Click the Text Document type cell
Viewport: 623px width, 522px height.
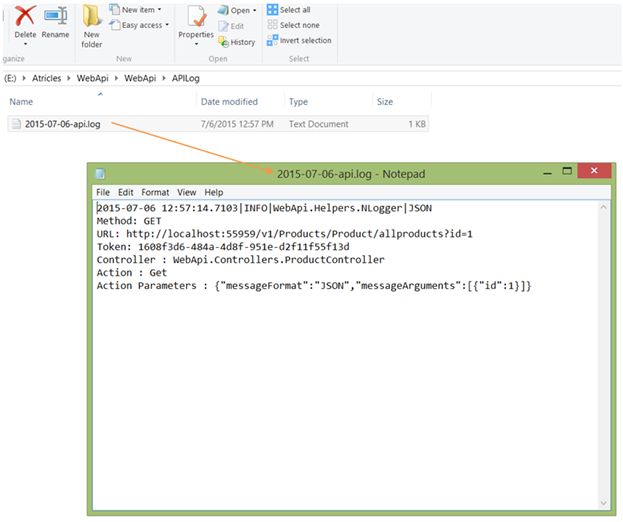click(319, 124)
